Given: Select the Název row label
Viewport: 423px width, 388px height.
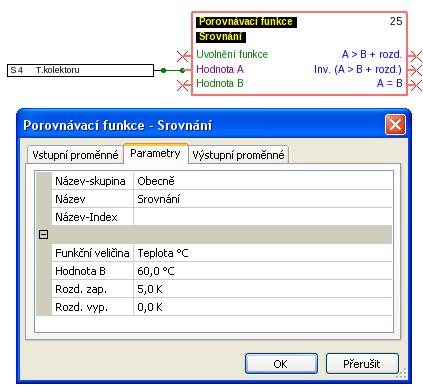Looking at the screenshot, I should click(92, 199).
